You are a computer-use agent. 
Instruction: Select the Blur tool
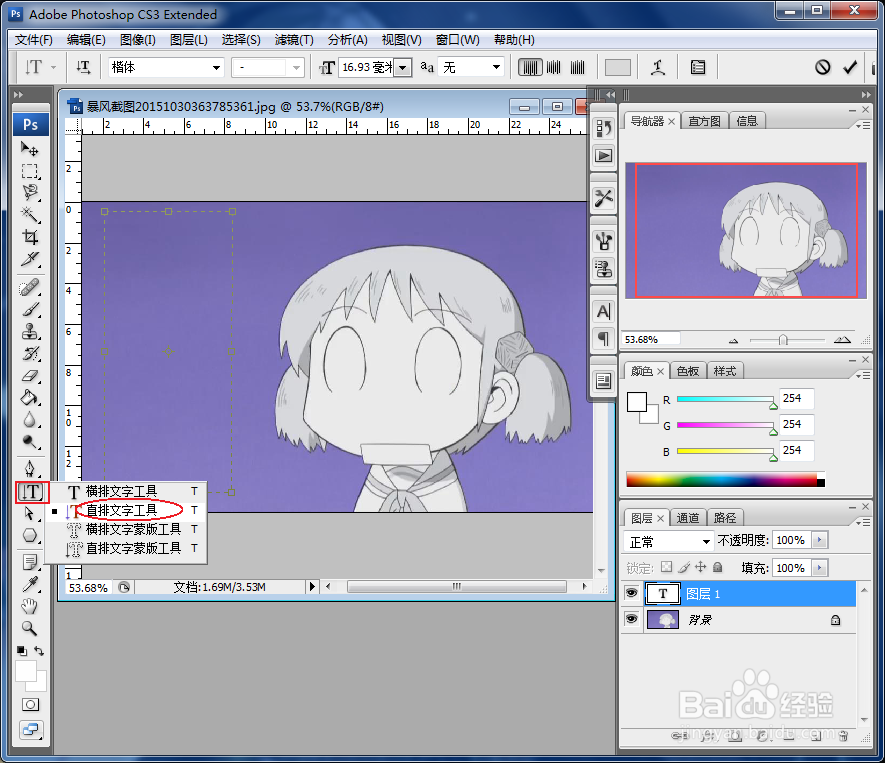[x=30, y=420]
